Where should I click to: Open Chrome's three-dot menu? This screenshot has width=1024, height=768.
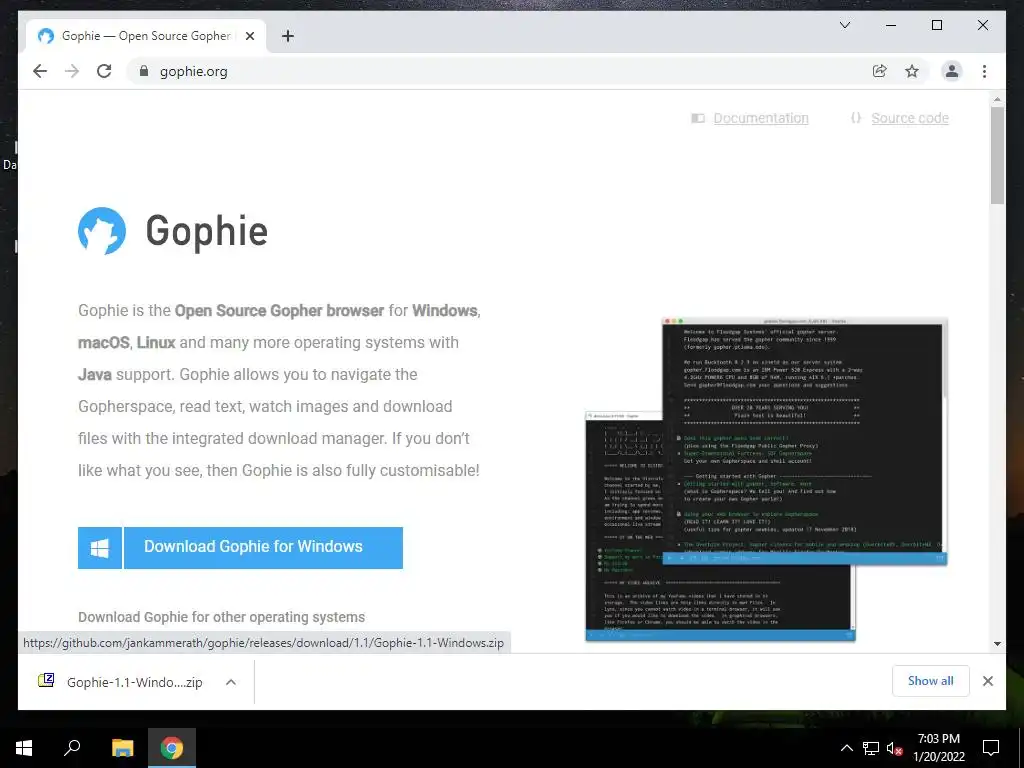click(x=984, y=71)
